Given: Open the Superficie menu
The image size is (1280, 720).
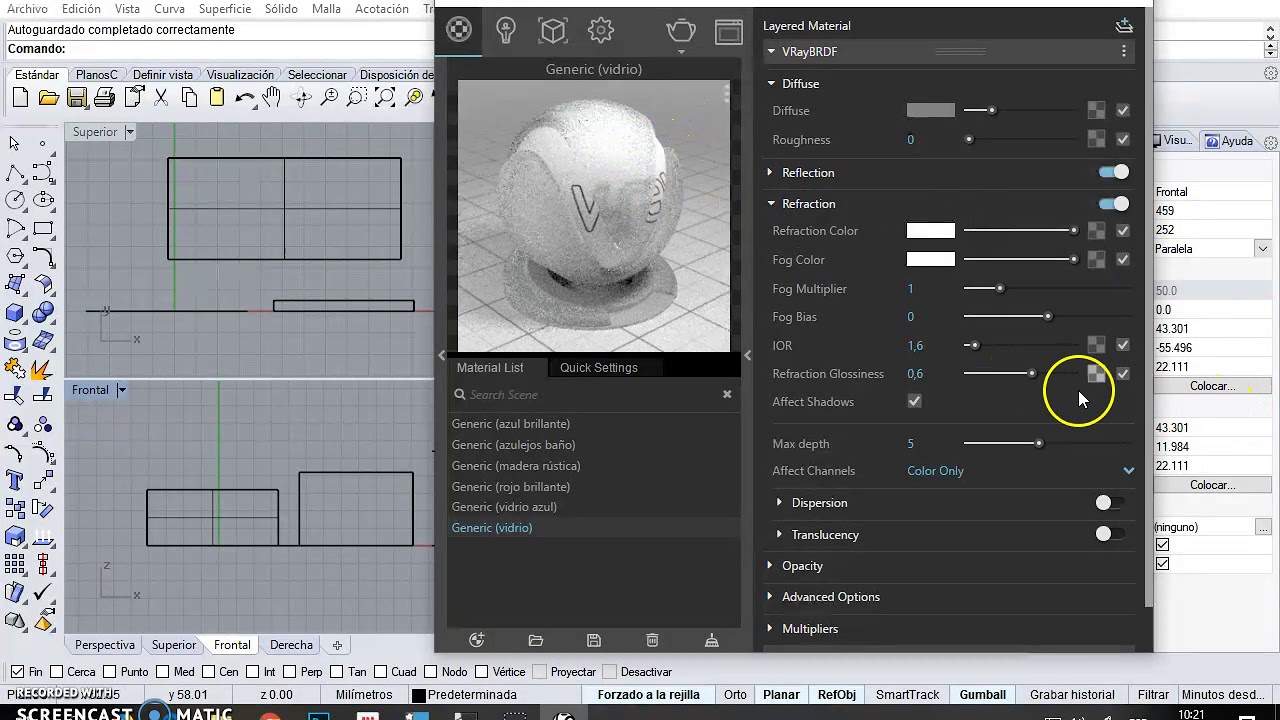Looking at the screenshot, I should [x=223, y=8].
